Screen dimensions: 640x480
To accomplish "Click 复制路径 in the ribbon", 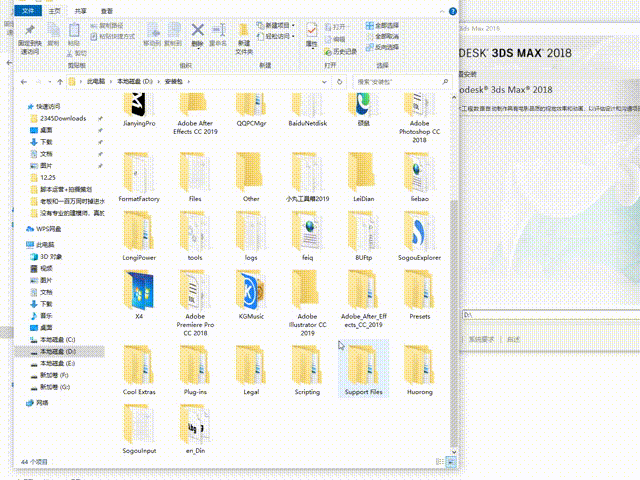I will click(107, 26).
